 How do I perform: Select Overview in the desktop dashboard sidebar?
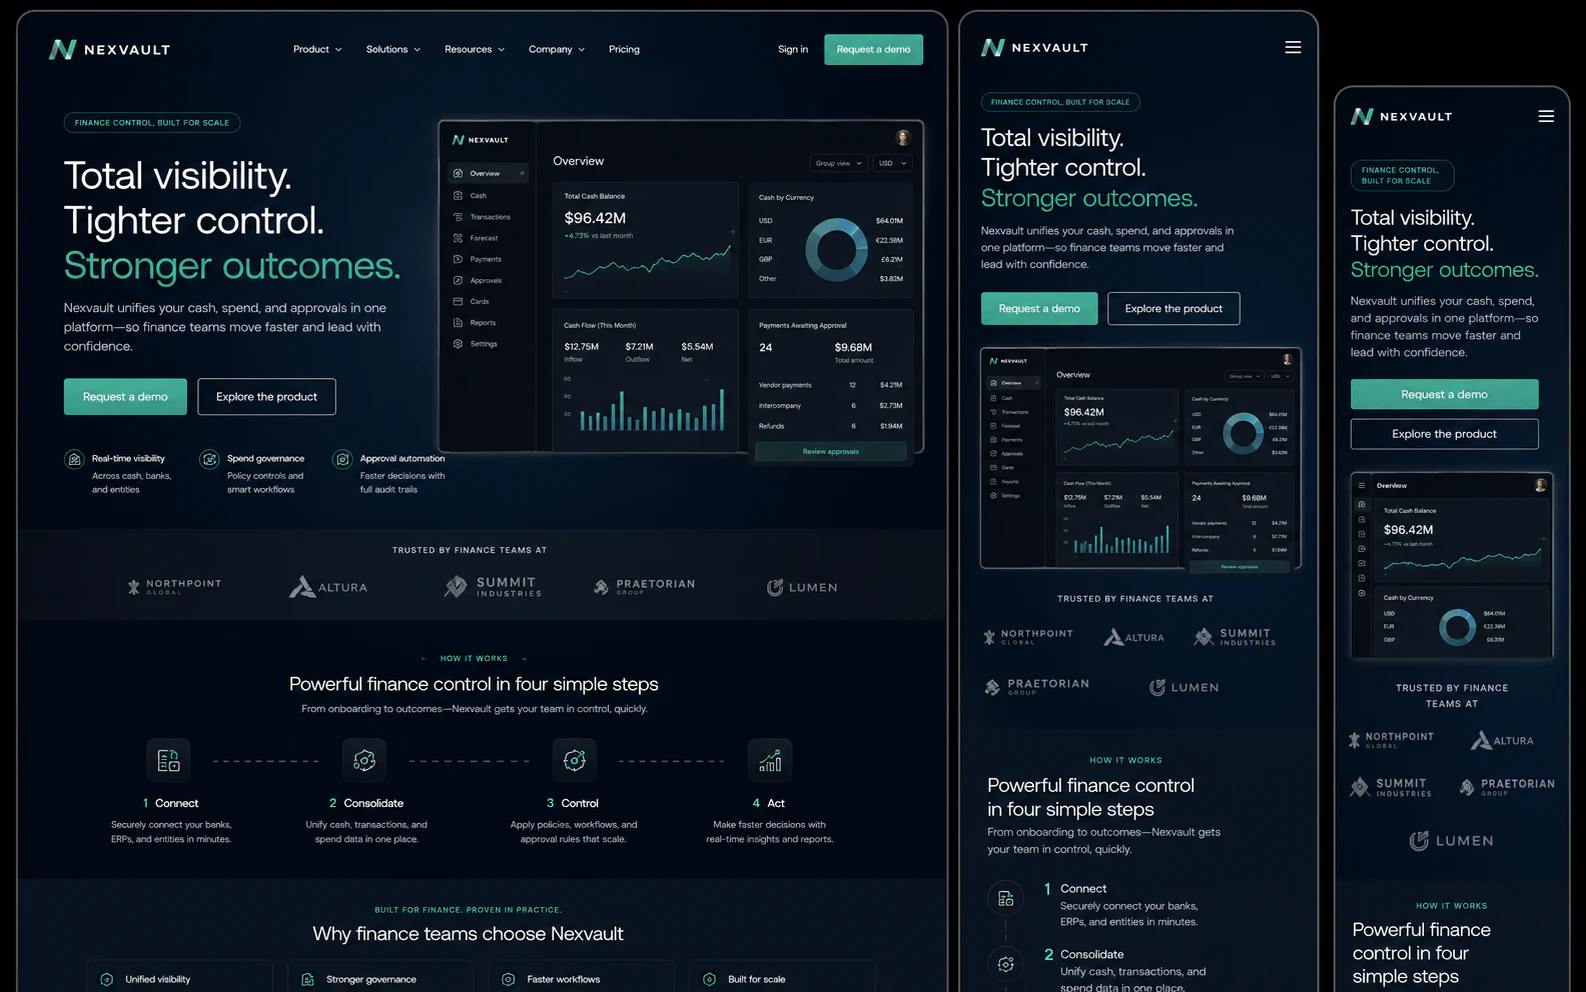487,173
